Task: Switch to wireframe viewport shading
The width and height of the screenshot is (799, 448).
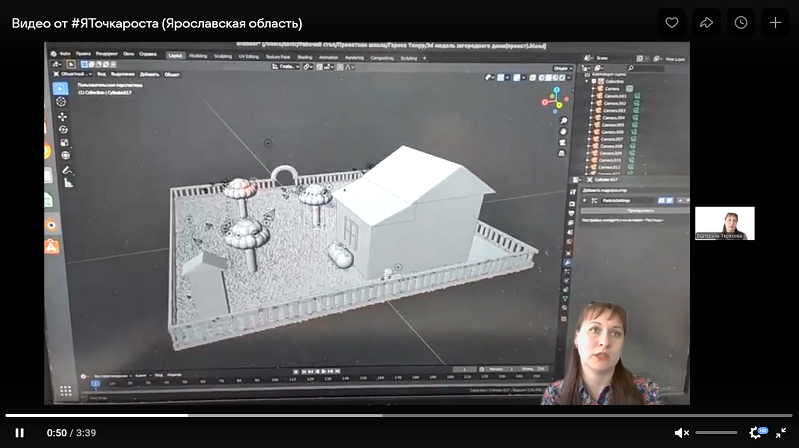Action: [542, 77]
